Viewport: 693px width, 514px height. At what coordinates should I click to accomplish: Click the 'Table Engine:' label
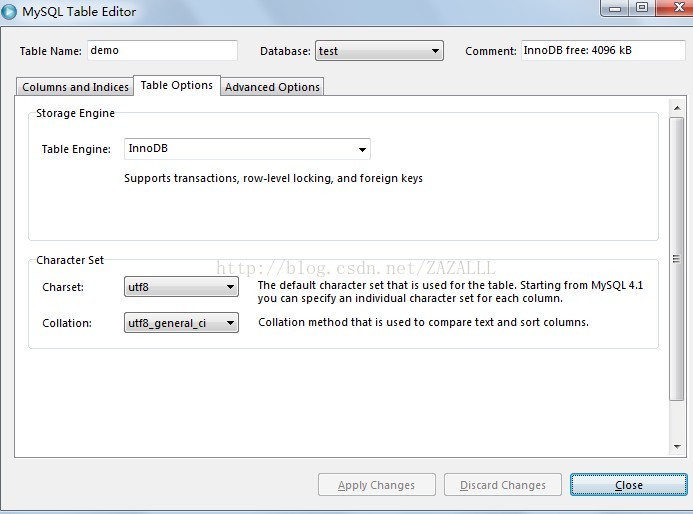[76, 149]
